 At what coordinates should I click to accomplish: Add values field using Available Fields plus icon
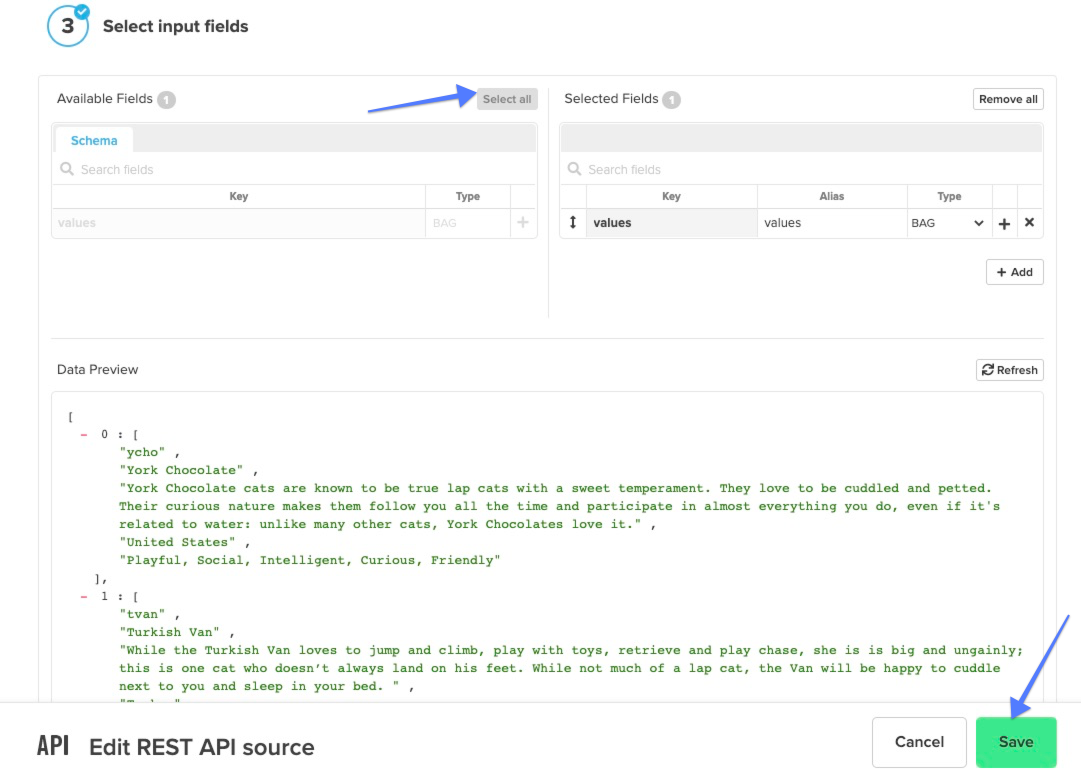click(522, 223)
